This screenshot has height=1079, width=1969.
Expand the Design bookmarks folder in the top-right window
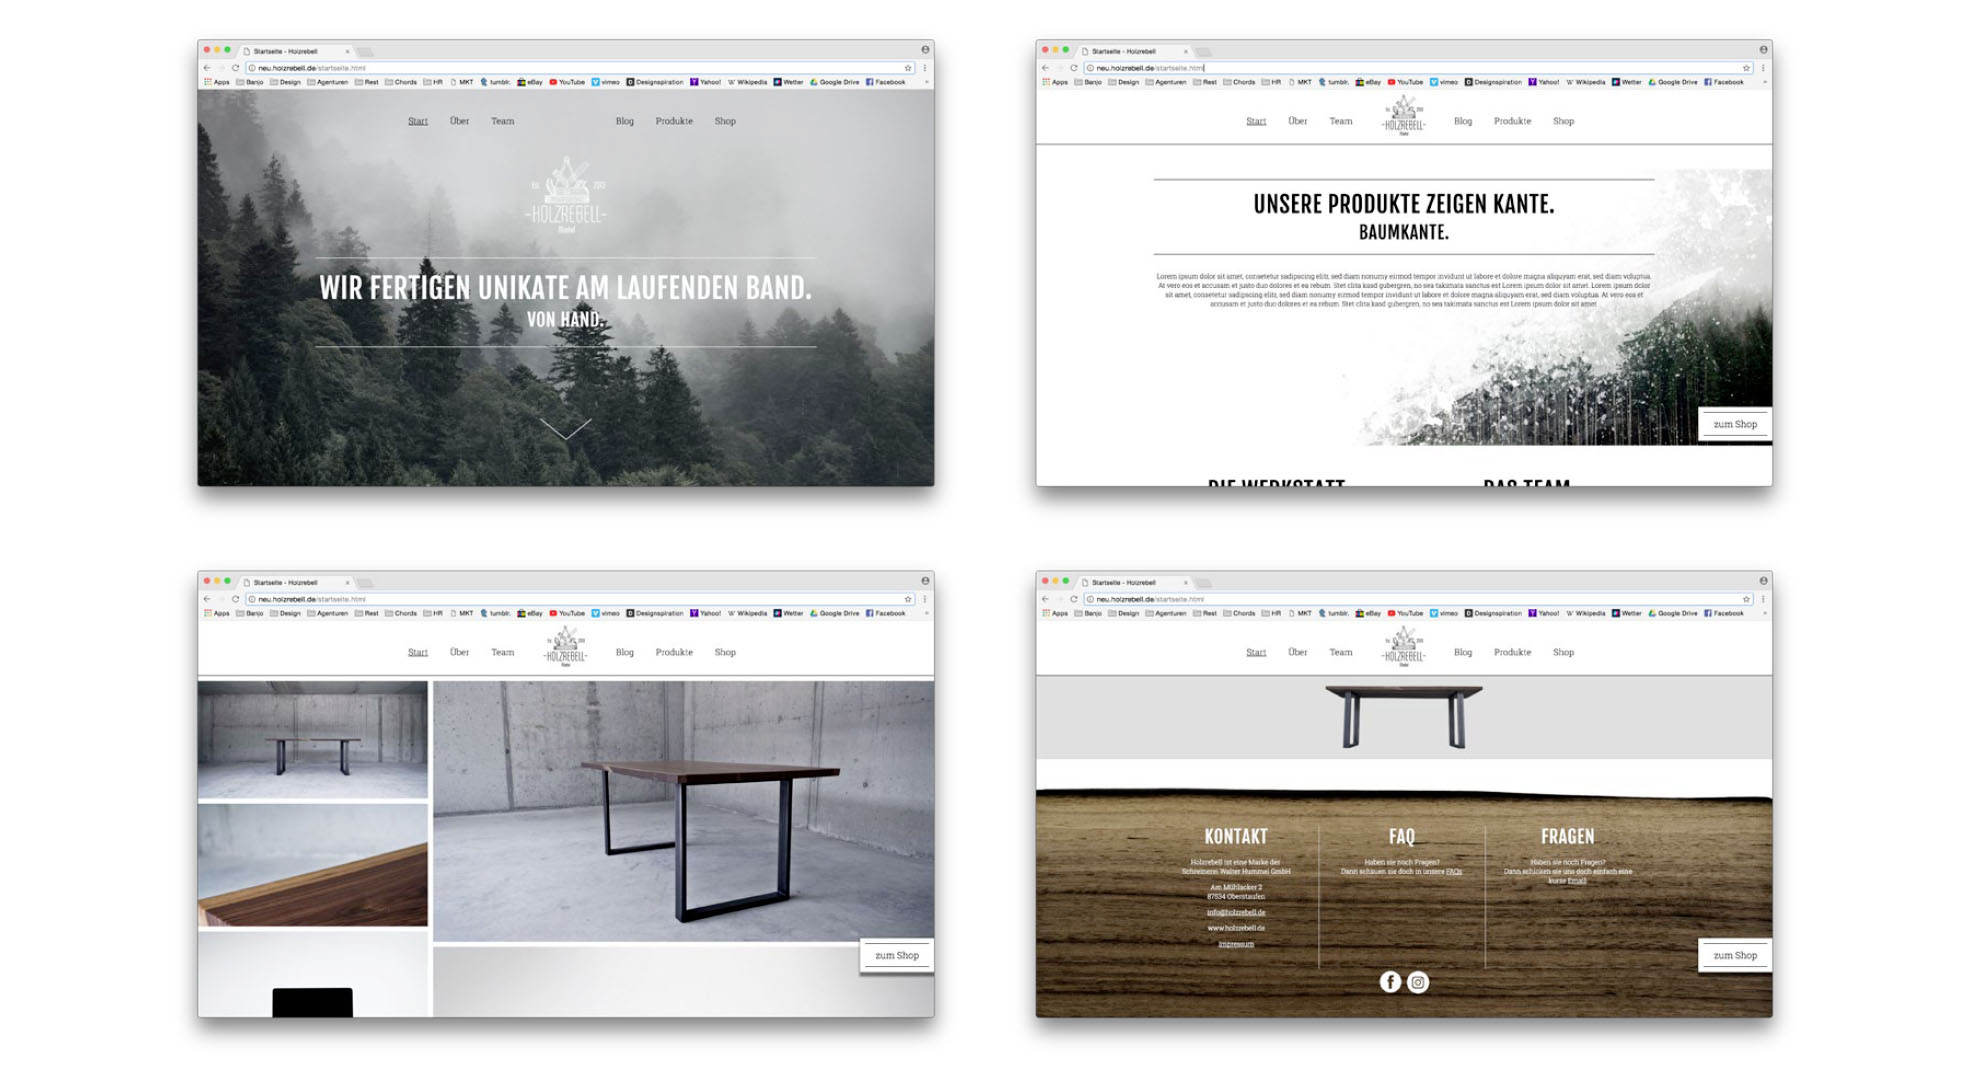pos(1123,82)
